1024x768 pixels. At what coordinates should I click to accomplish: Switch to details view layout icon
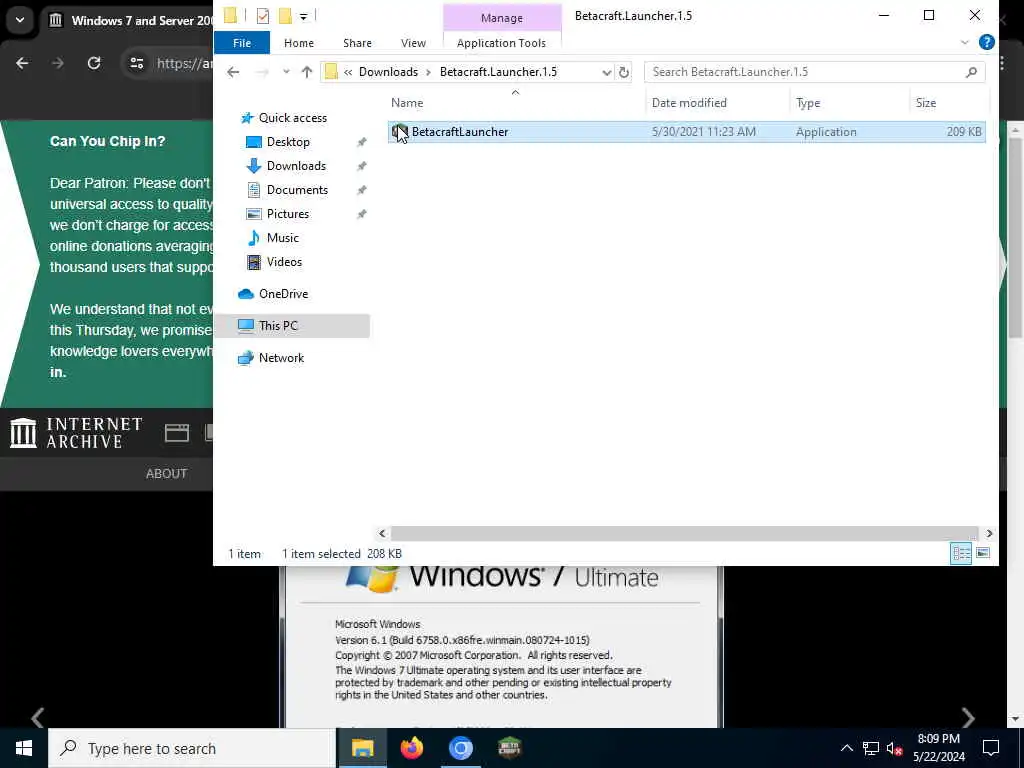tap(961, 553)
